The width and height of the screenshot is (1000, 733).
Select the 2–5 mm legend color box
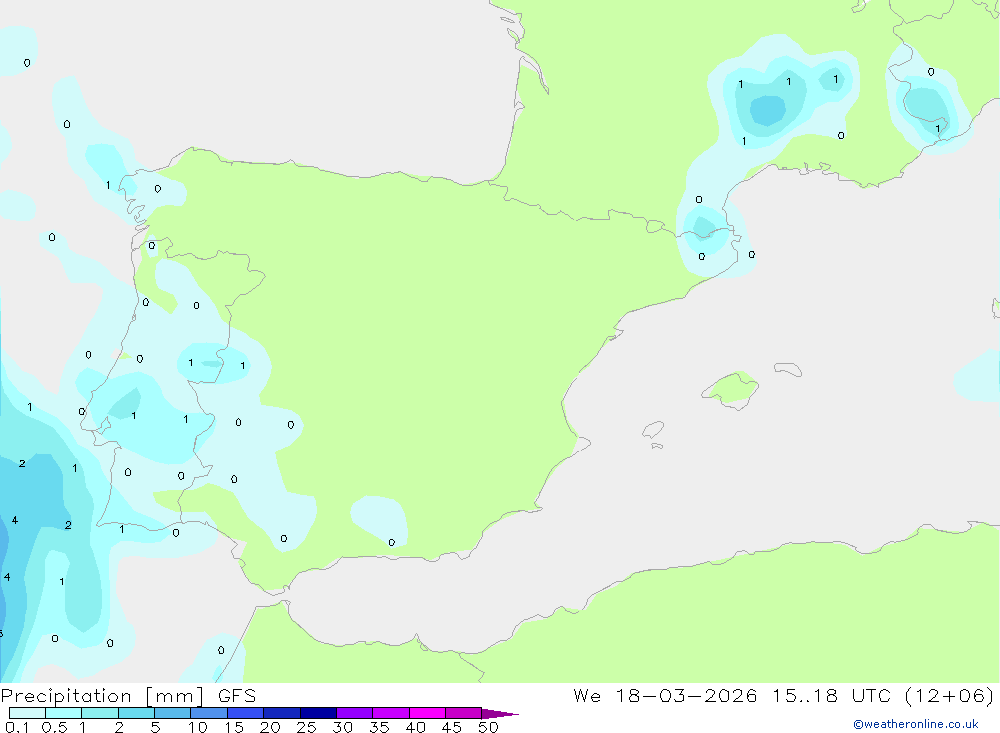(136, 713)
